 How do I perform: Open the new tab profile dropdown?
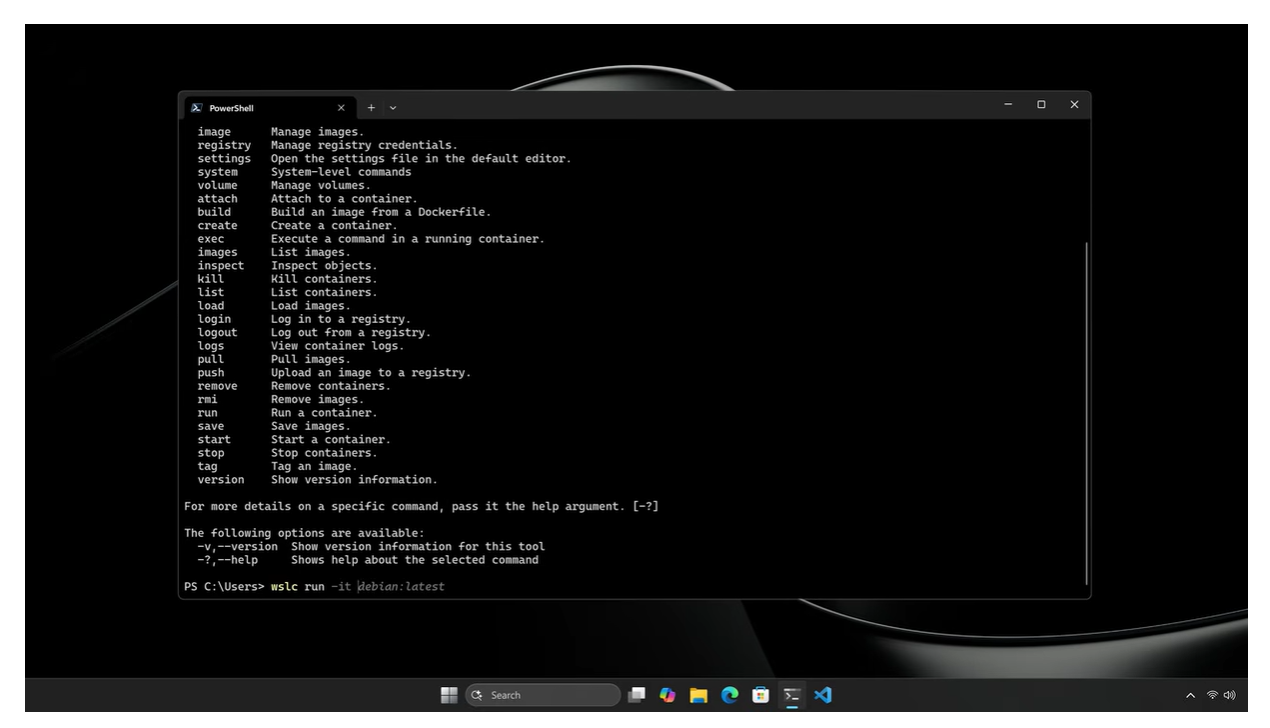(x=393, y=107)
